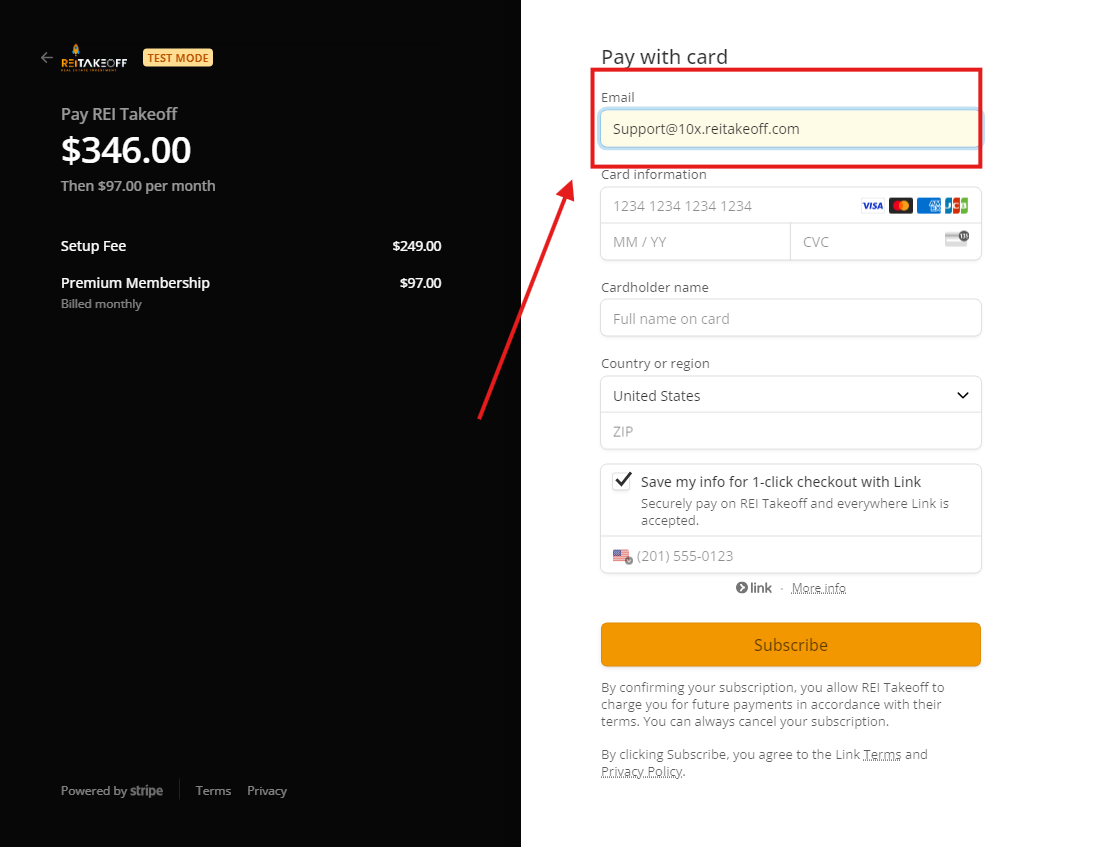
Task: Focus the CVC input field
Action: click(886, 242)
